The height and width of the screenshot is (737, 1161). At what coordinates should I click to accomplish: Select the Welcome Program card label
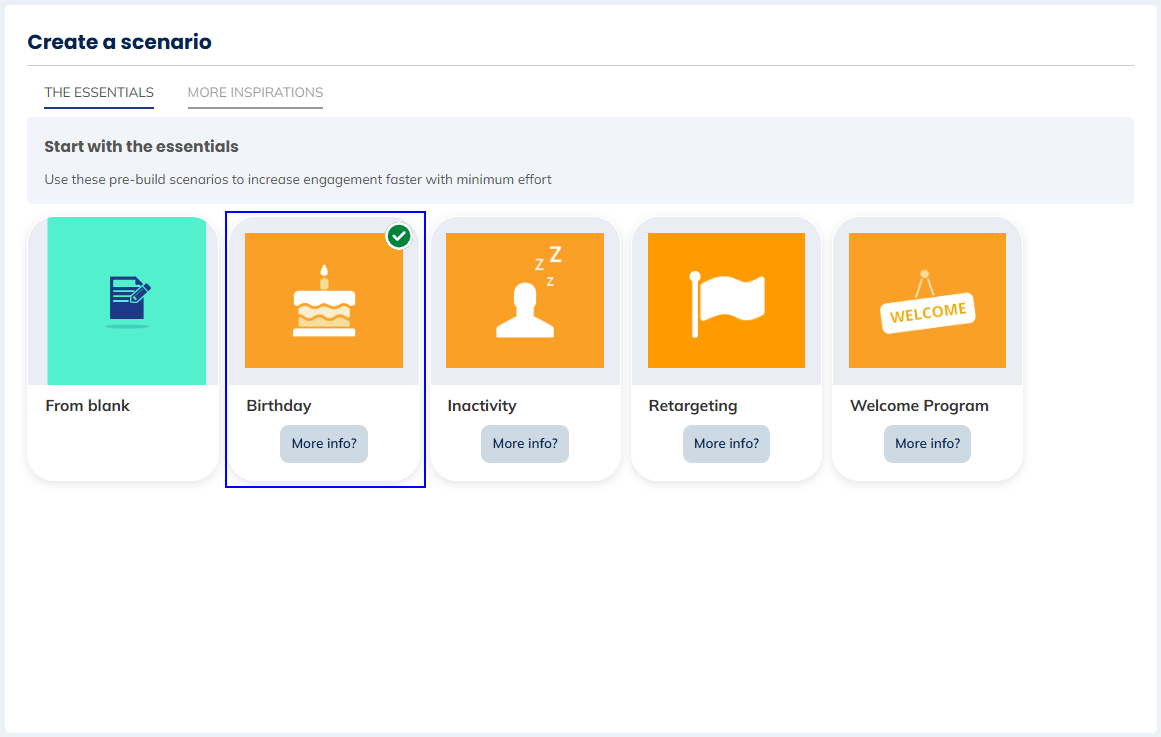pos(919,406)
